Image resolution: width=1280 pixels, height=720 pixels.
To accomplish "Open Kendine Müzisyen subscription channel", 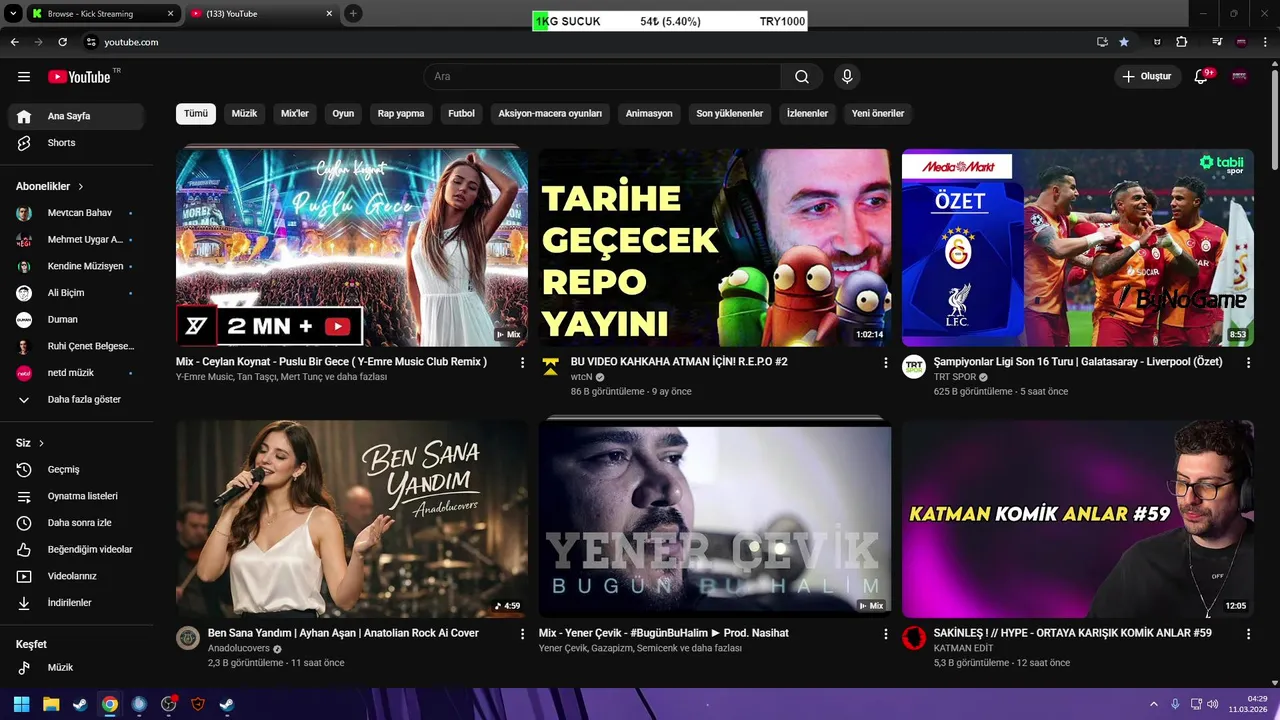I will point(76,266).
